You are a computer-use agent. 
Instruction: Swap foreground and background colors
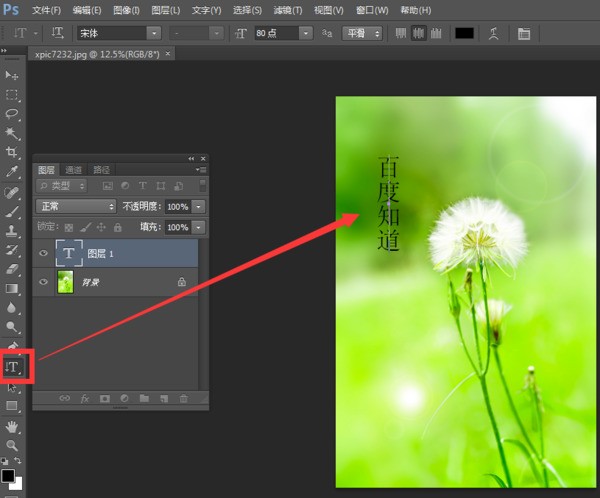click(x=18, y=460)
